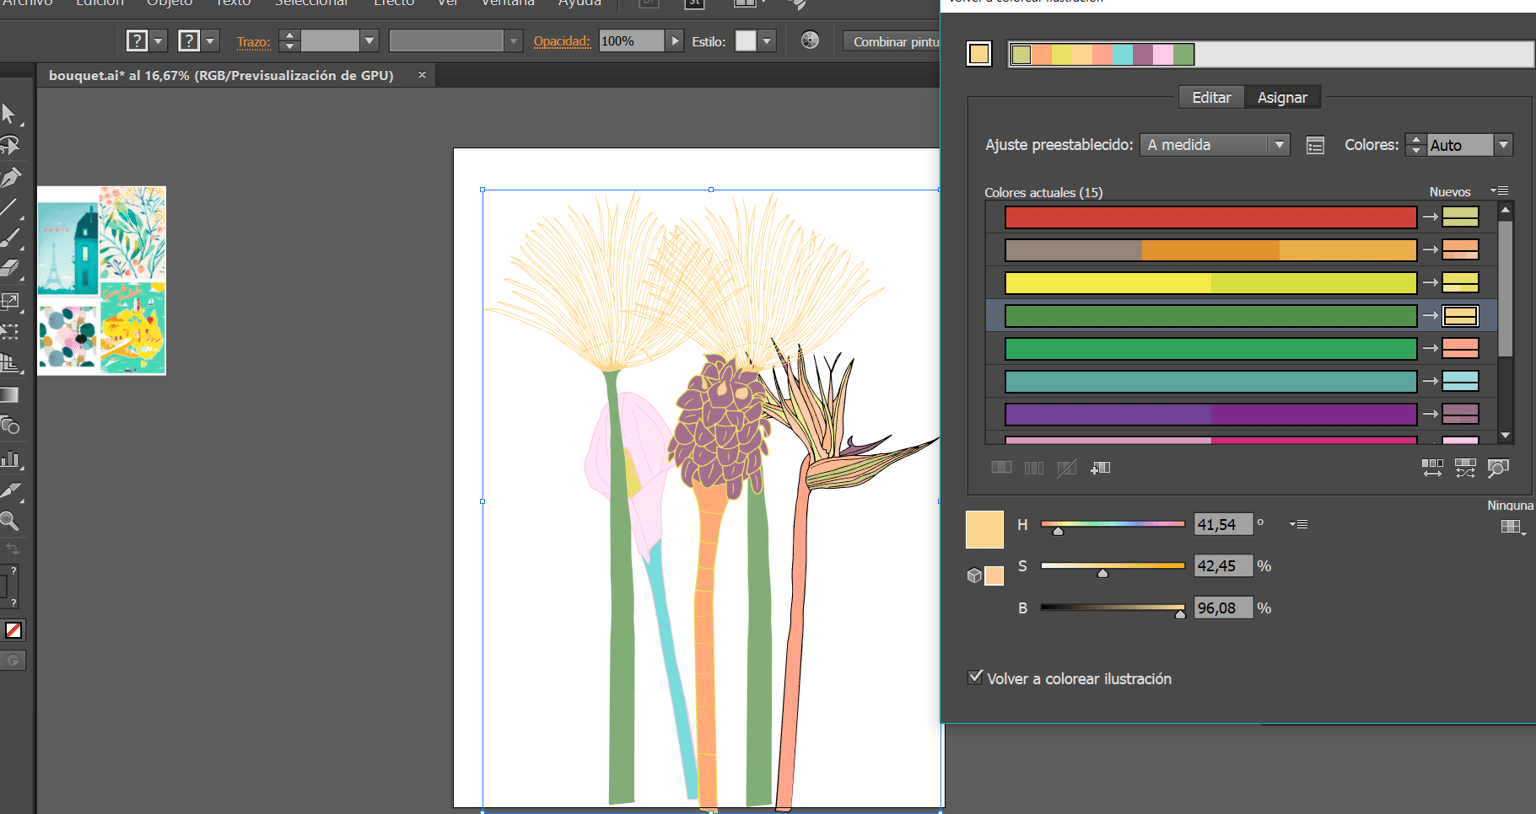The image size is (1536, 814).
Task: Select the Pen tool
Action: pyautogui.click(x=10, y=178)
